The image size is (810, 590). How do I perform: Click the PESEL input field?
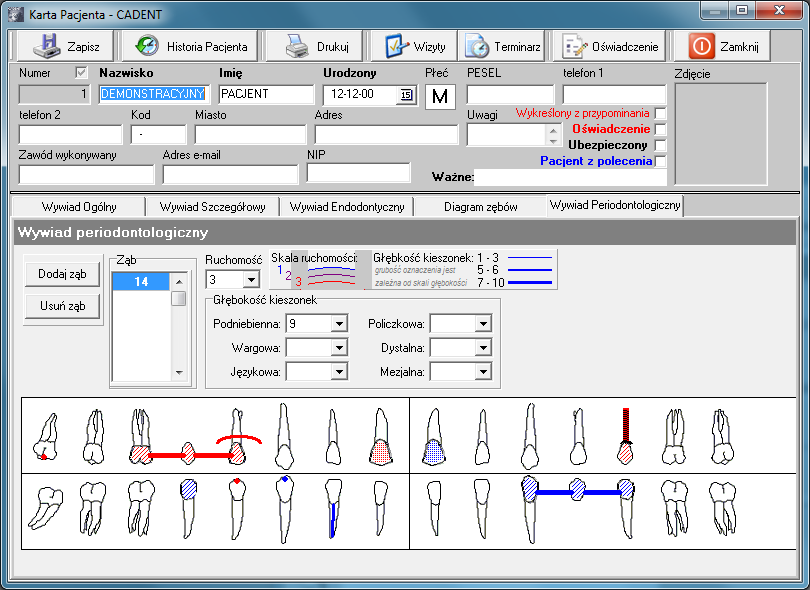click(509, 95)
